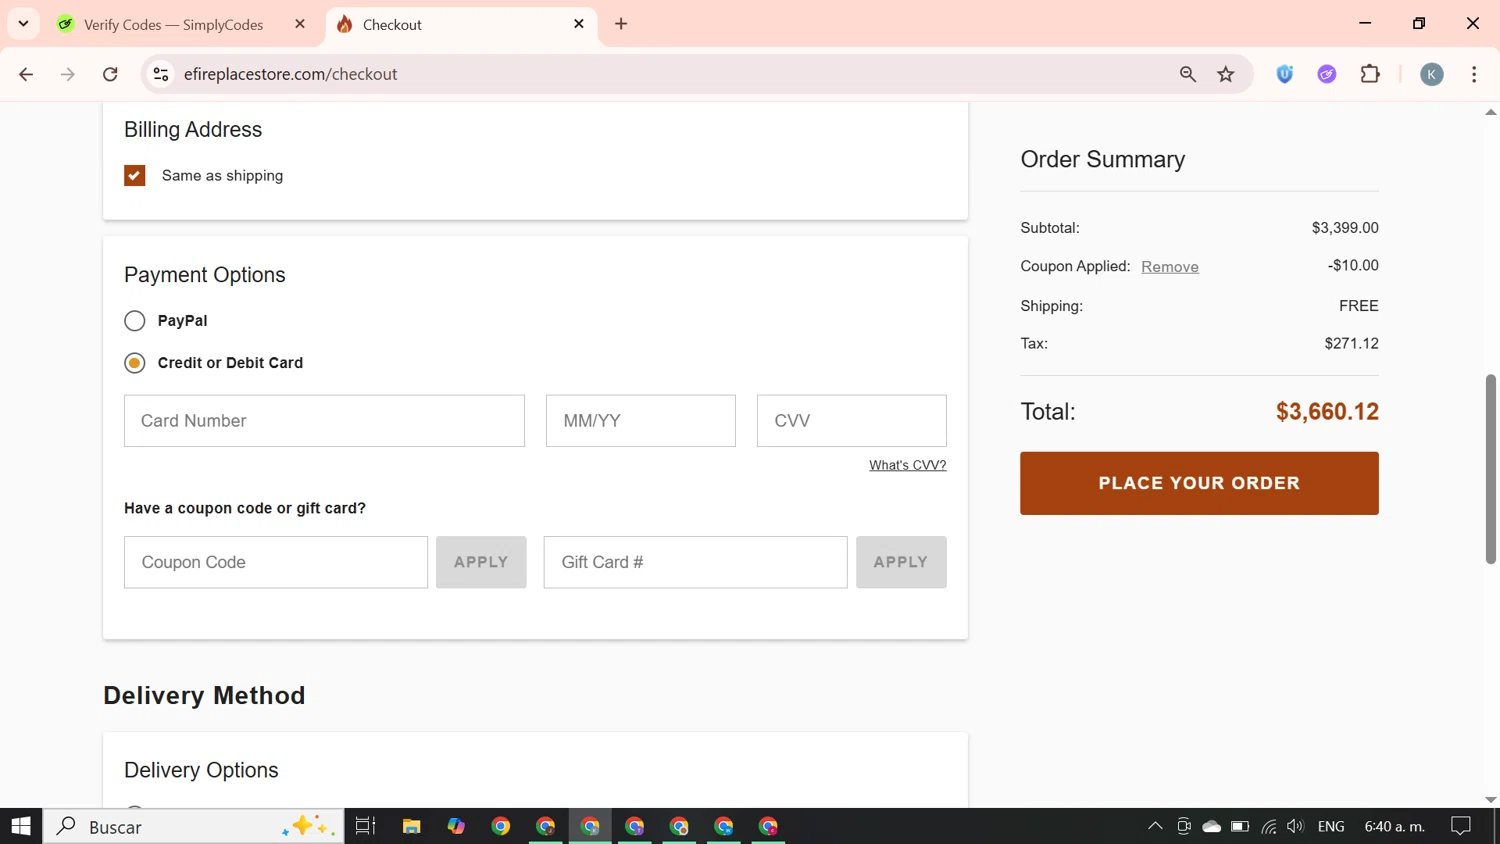Click the tax amount $271.12
Screen dimensions: 1500x844
(x=1351, y=344)
